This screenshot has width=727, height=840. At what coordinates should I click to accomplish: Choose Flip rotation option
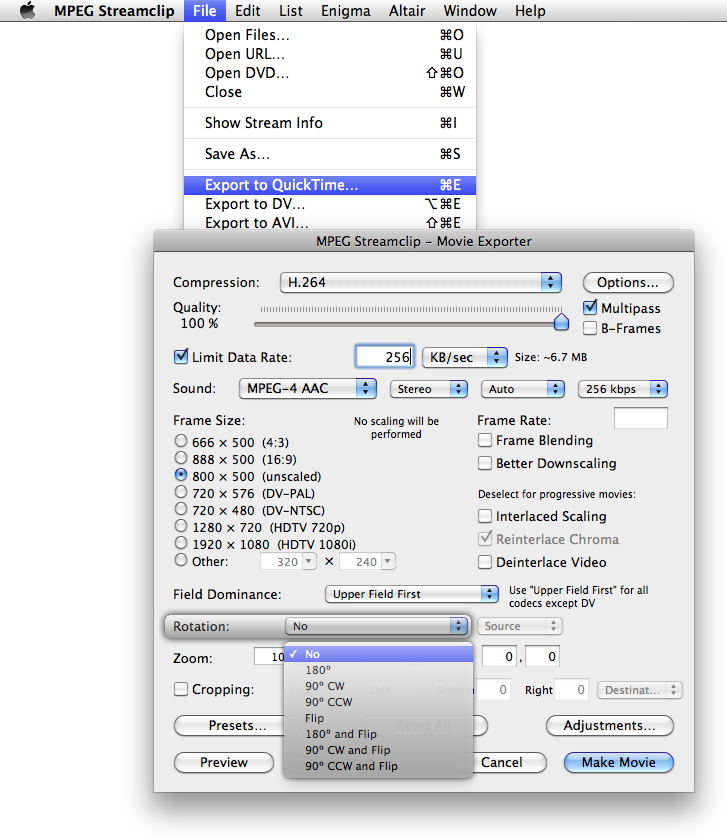coord(378,718)
